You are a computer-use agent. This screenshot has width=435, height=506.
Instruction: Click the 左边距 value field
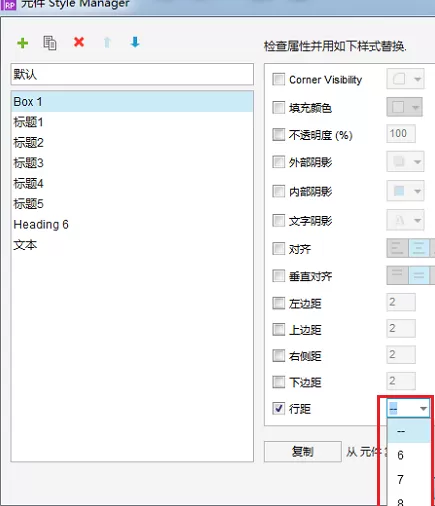pos(401,302)
